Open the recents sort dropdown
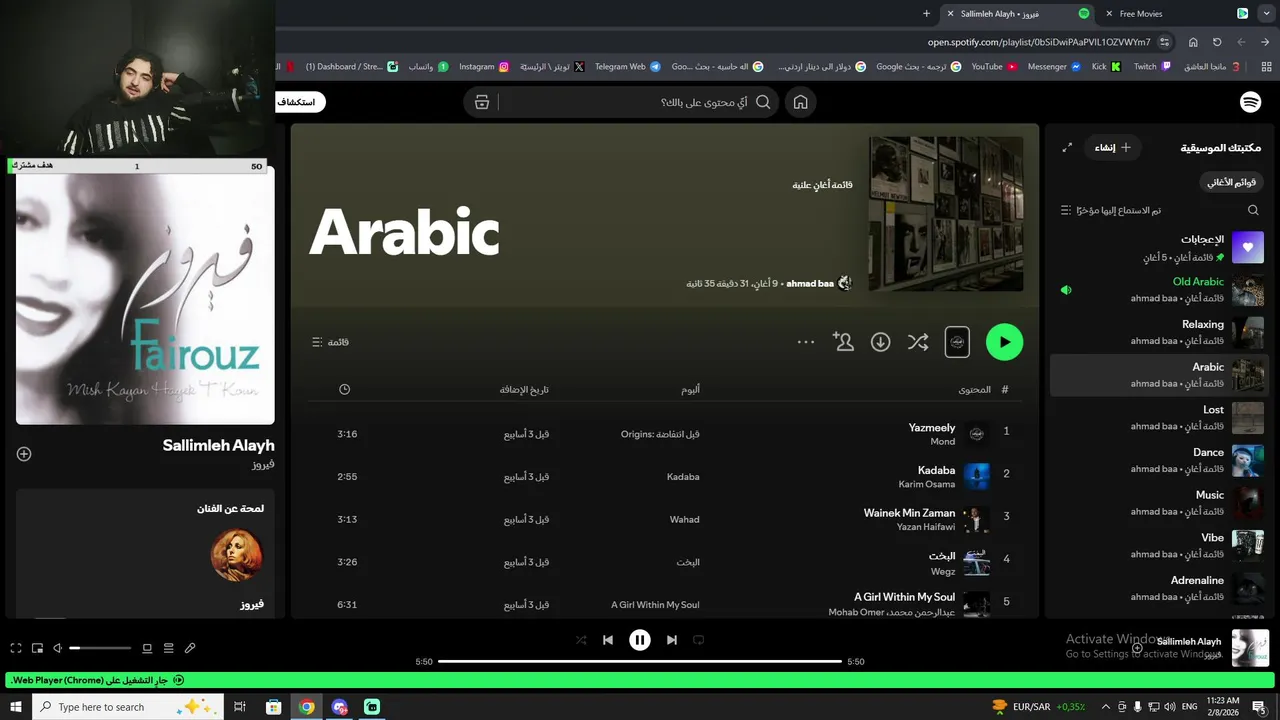This screenshot has height=720, width=1280. click(x=1111, y=210)
